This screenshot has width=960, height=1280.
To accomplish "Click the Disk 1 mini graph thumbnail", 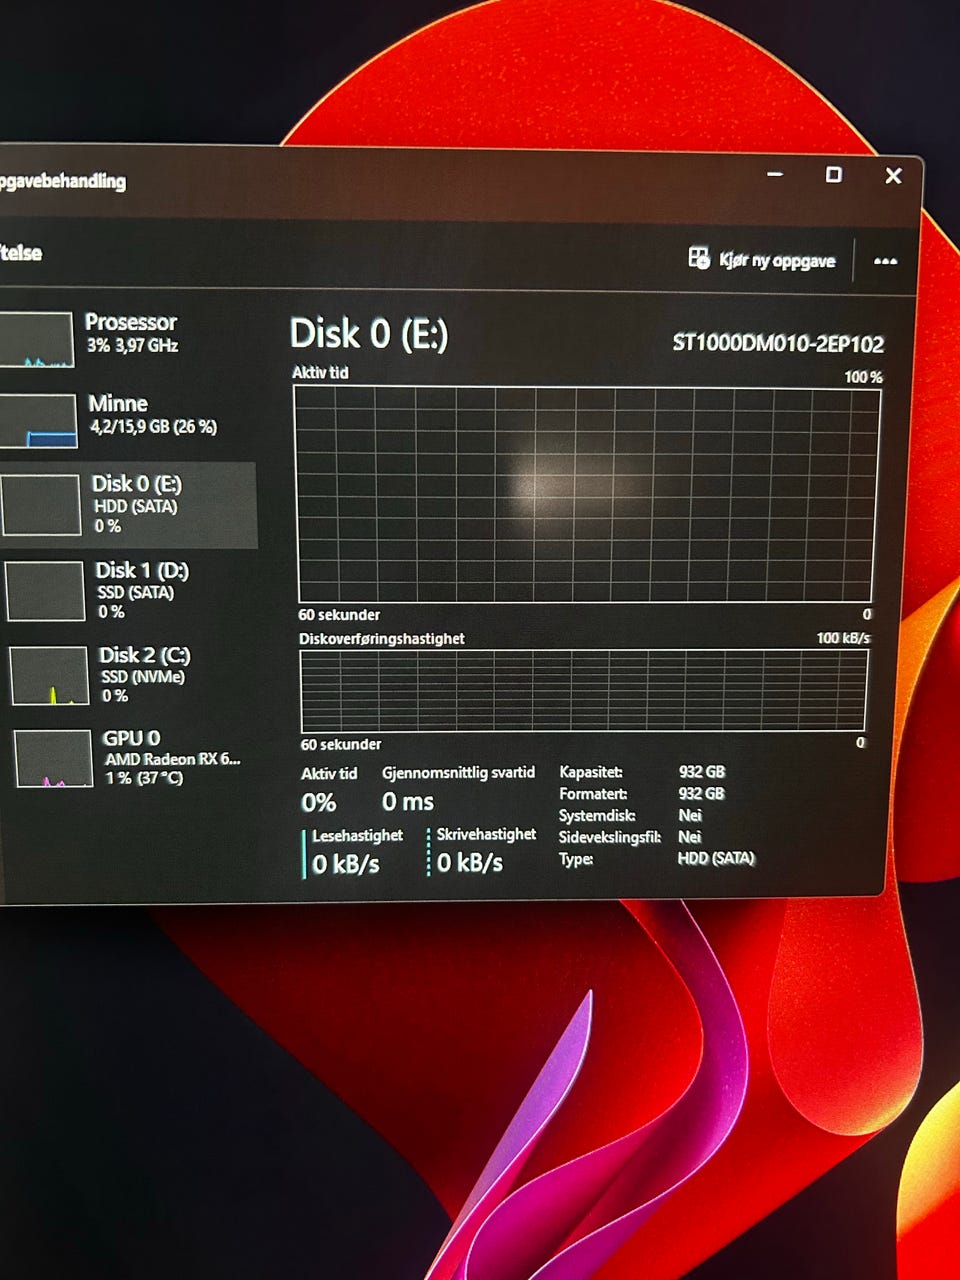I will coord(45,591).
